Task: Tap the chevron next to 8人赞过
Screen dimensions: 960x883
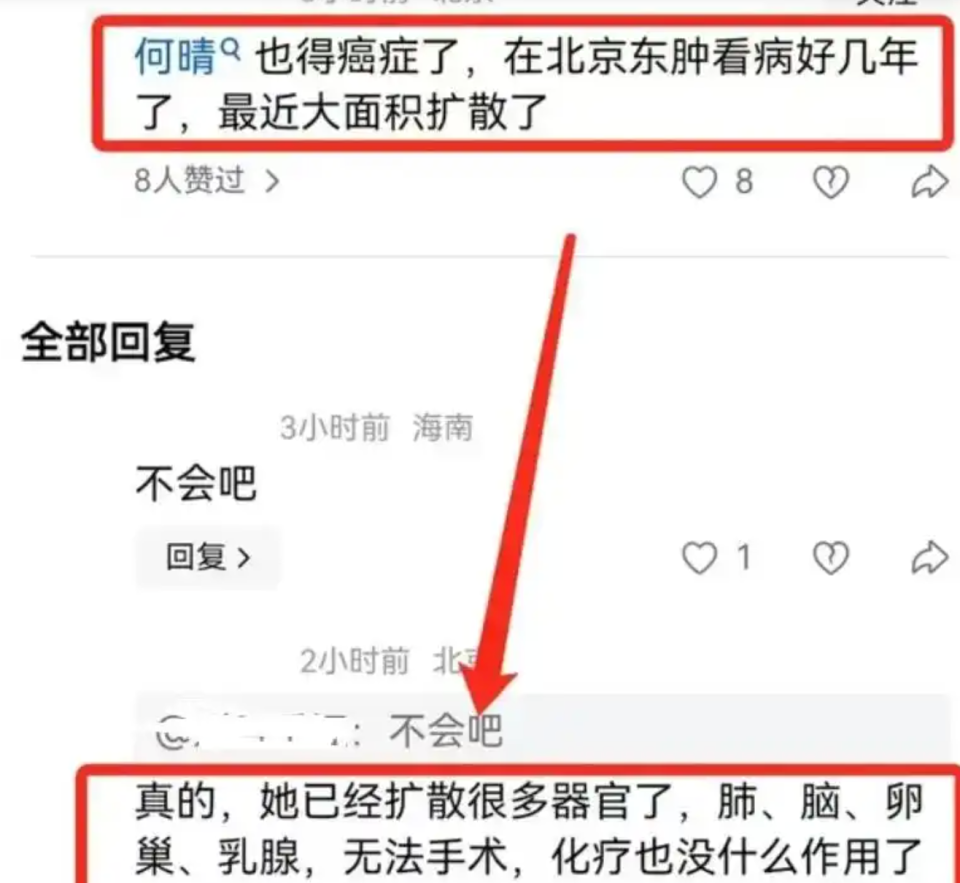Action: [x=272, y=181]
